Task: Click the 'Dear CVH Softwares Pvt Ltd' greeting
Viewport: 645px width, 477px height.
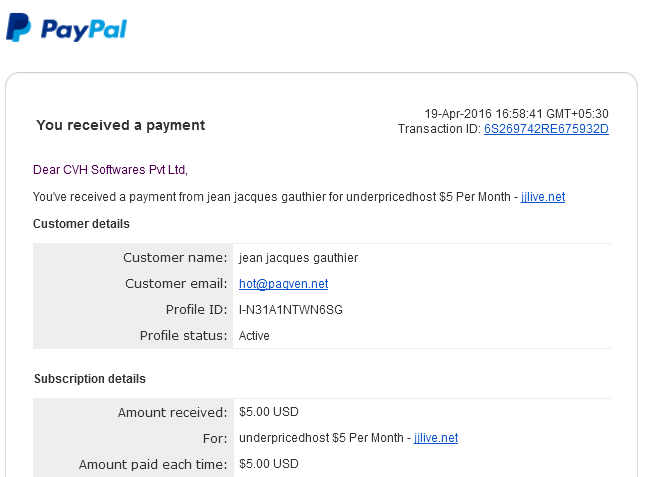Action: 110,170
